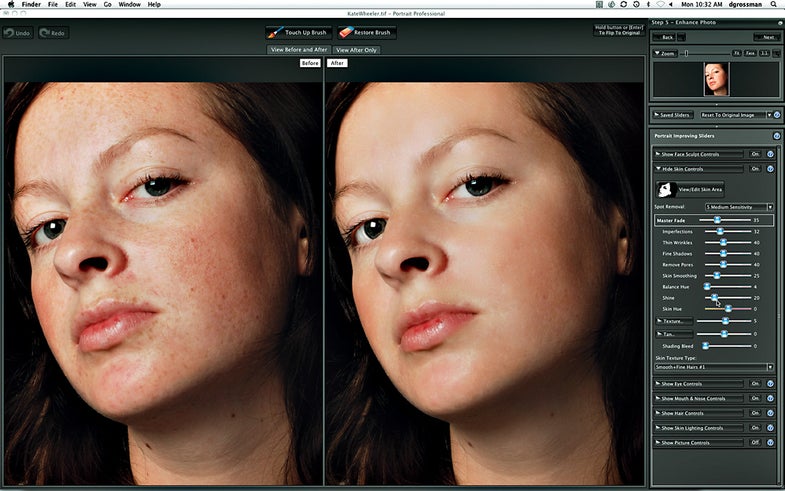Toggle Mouth & Nose Controls On button

click(755, 398)
